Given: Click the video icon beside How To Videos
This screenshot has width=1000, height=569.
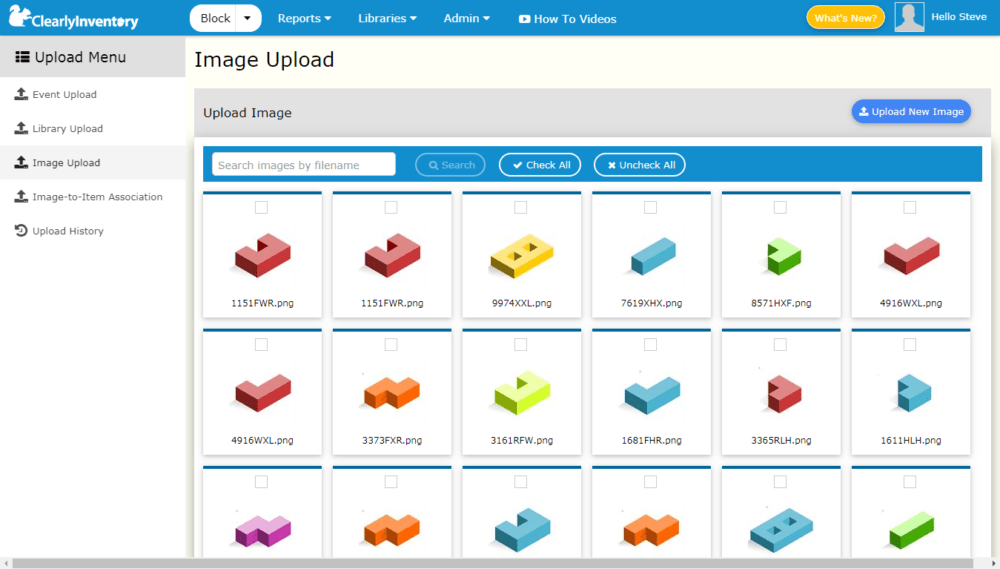Looking at the screenshot, I should (x=524, y=19).
